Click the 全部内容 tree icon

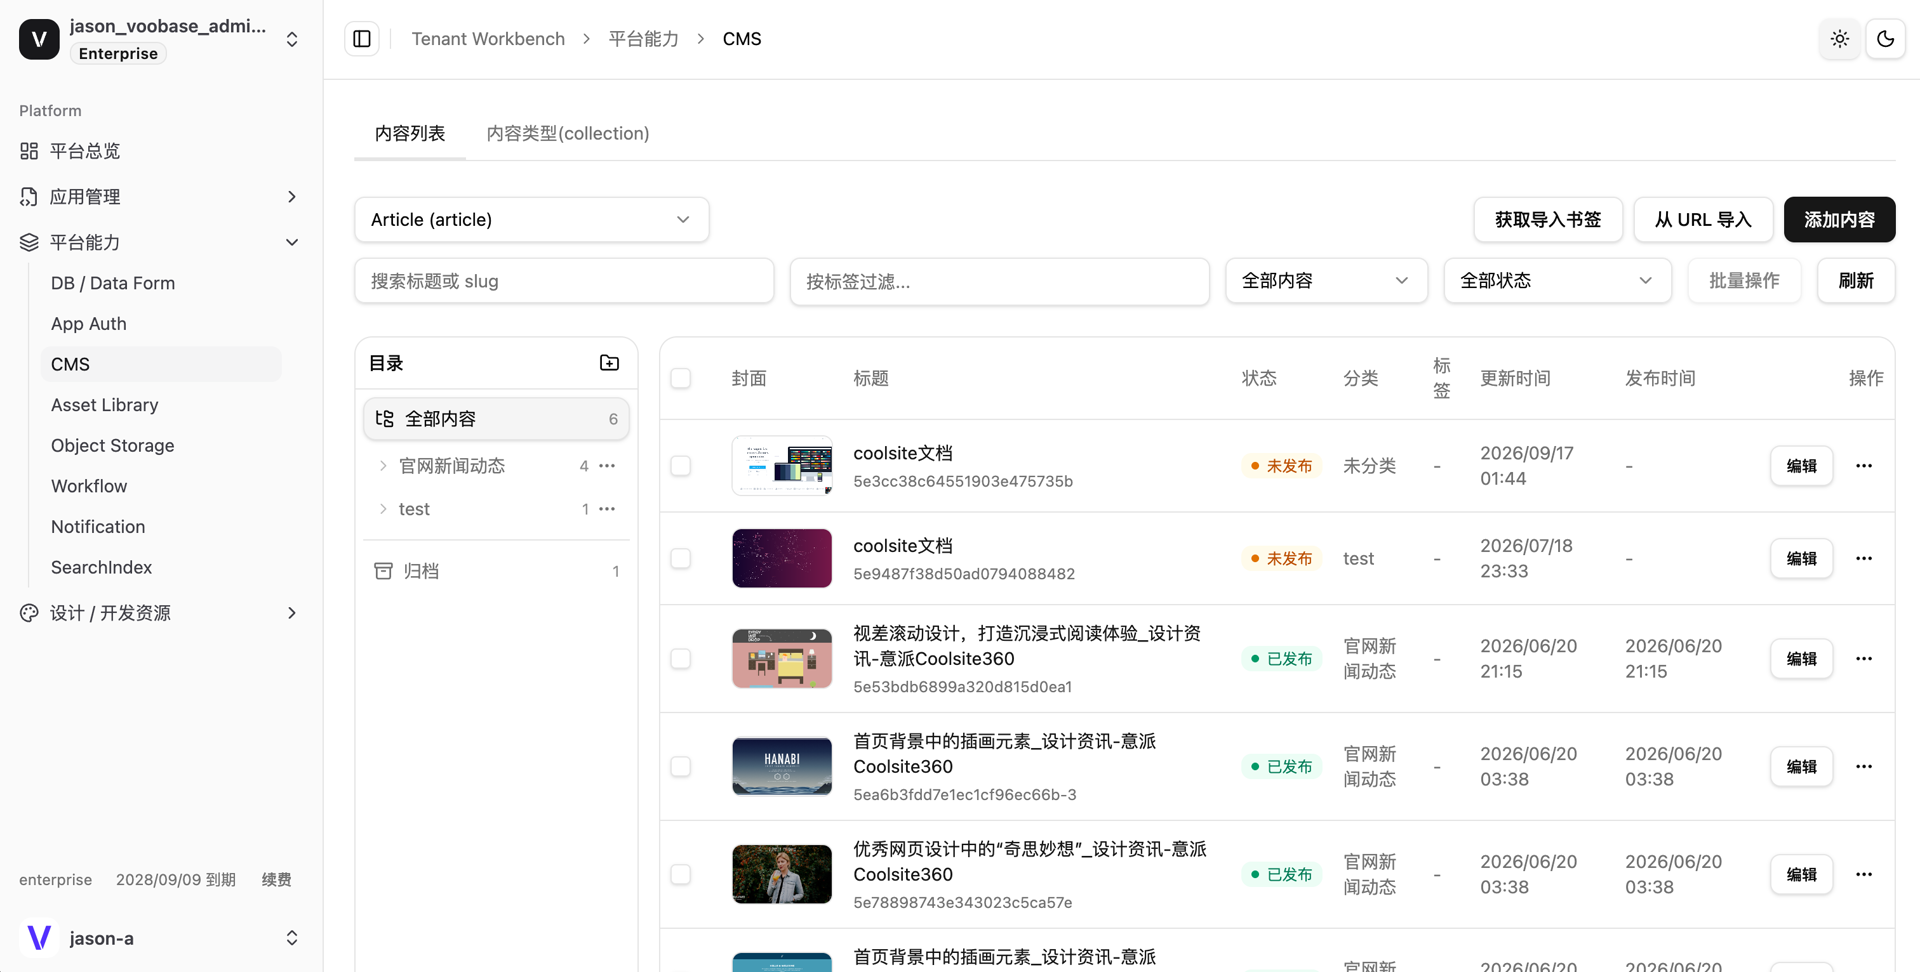tap(385, 419)
